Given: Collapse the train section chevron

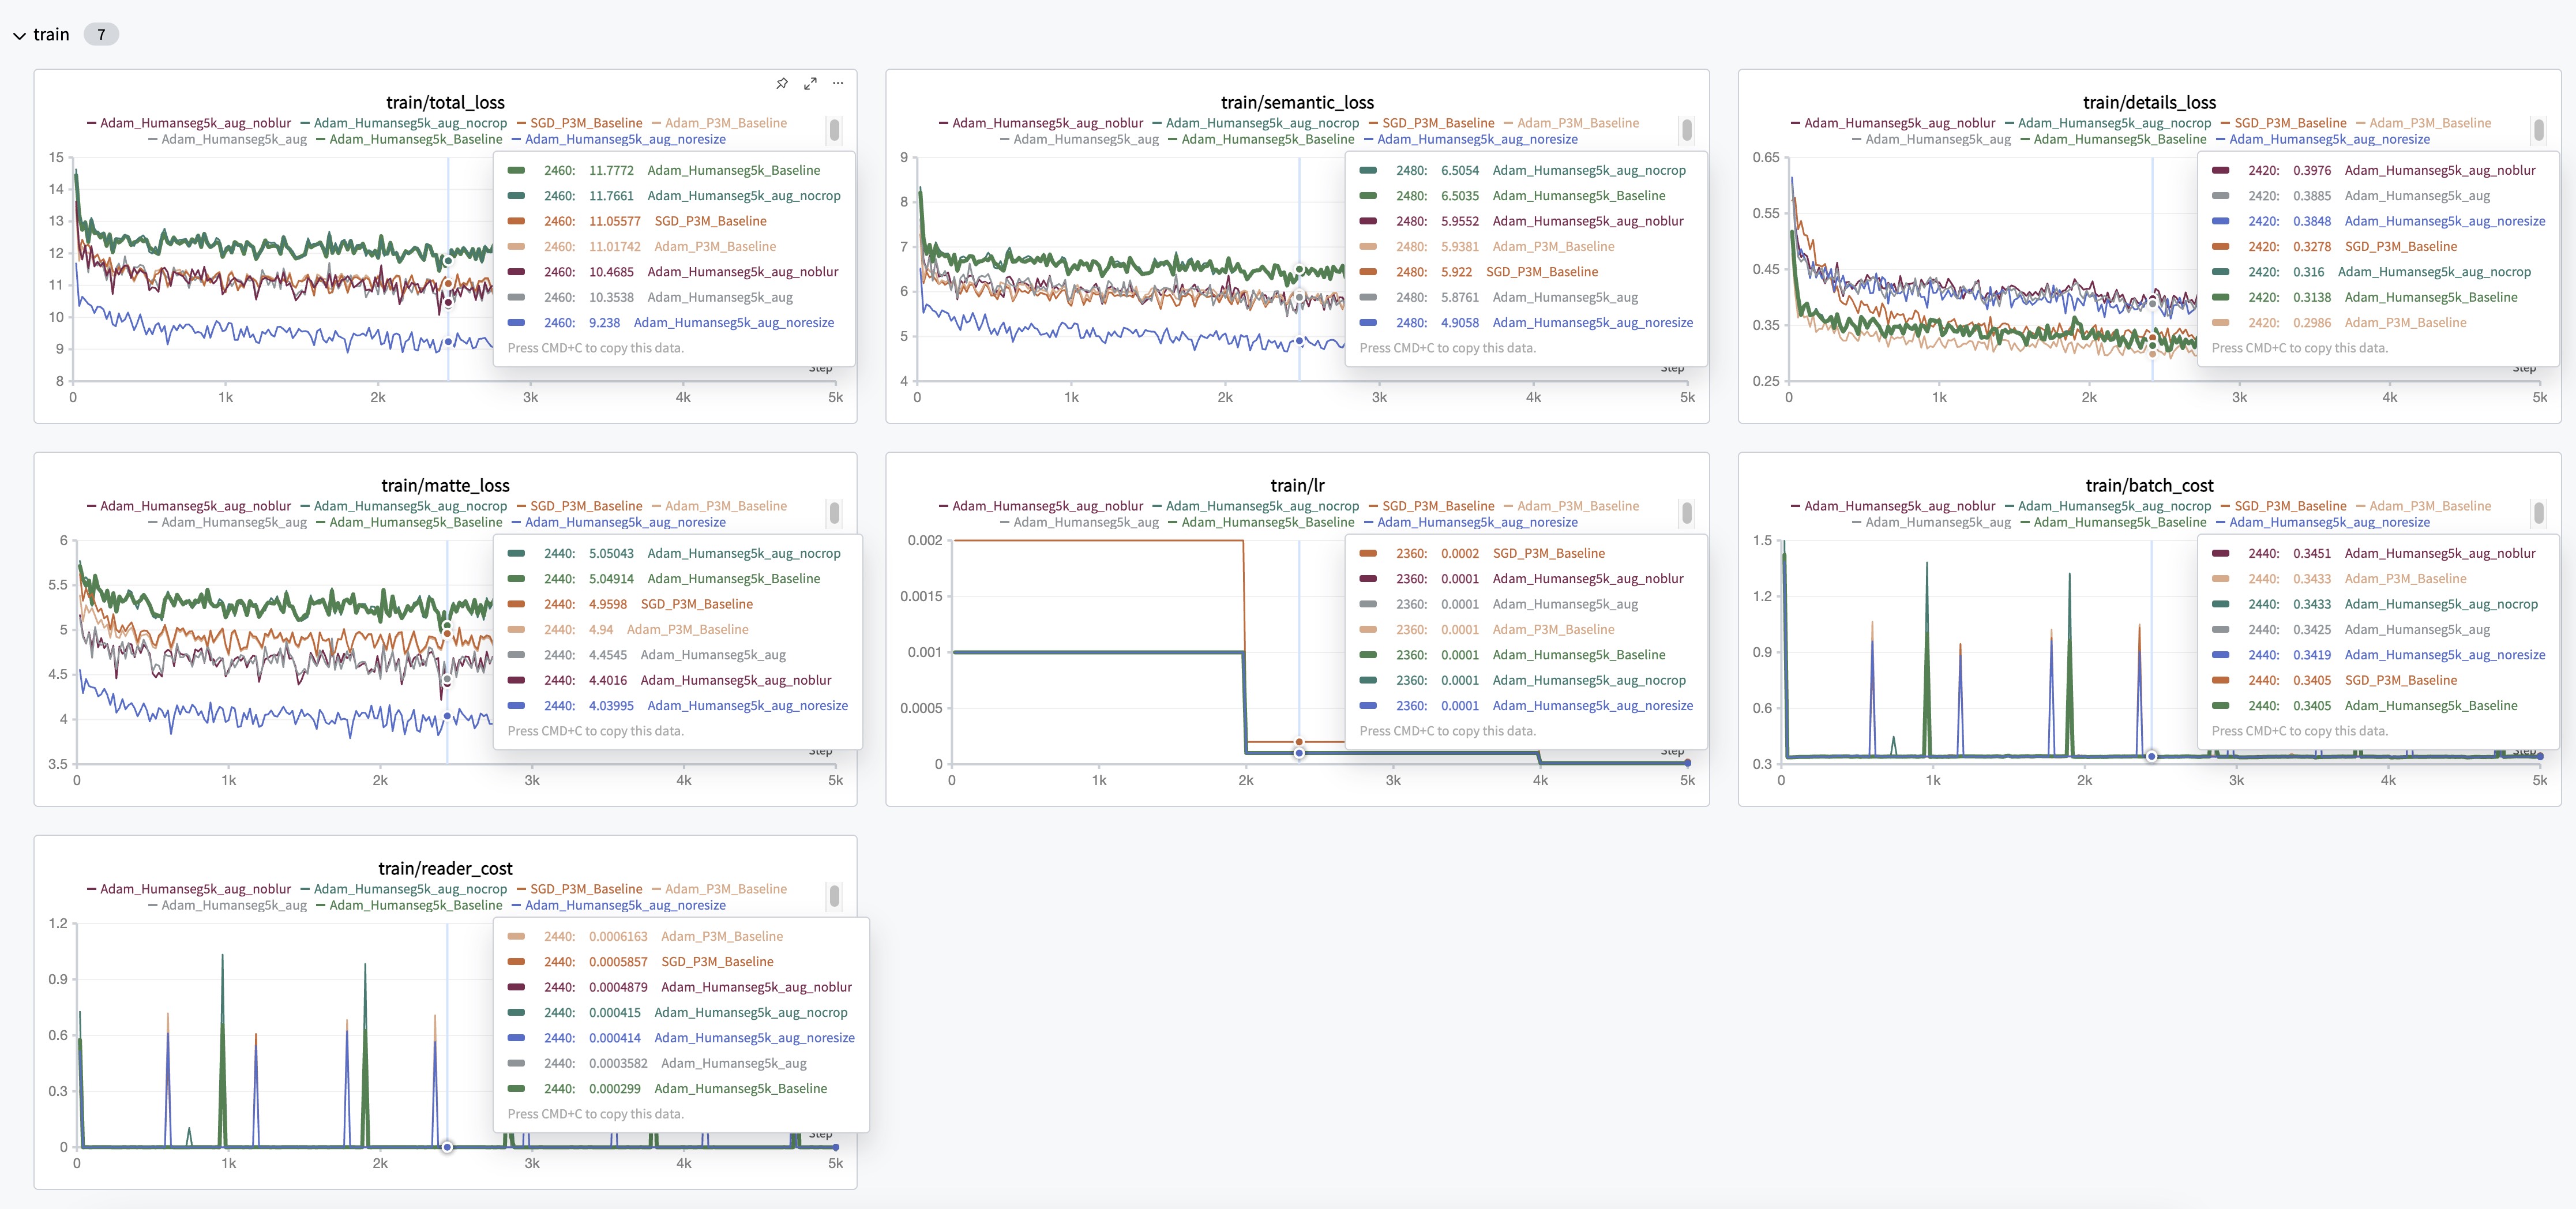Looking at the screenshot, I should [x=19, y=35].
